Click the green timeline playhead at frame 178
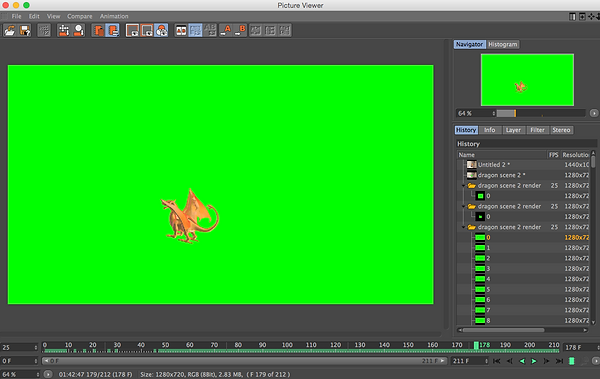 [x=476, y=346]
